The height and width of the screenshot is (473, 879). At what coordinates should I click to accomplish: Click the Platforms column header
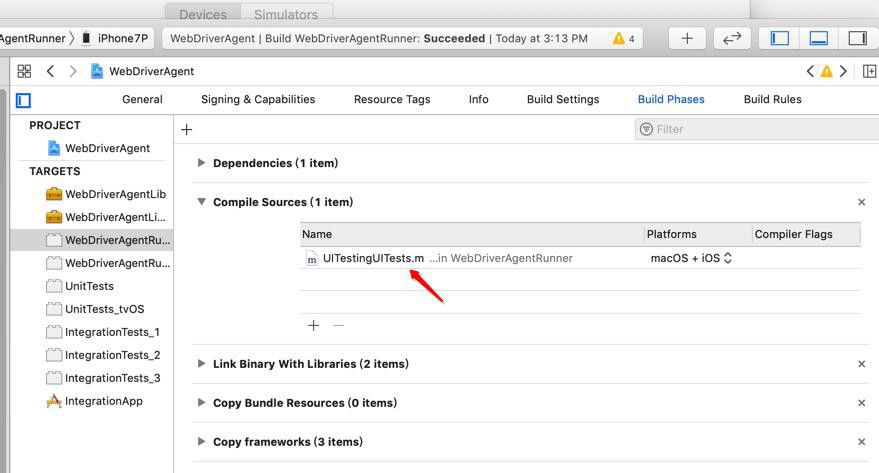698,234
